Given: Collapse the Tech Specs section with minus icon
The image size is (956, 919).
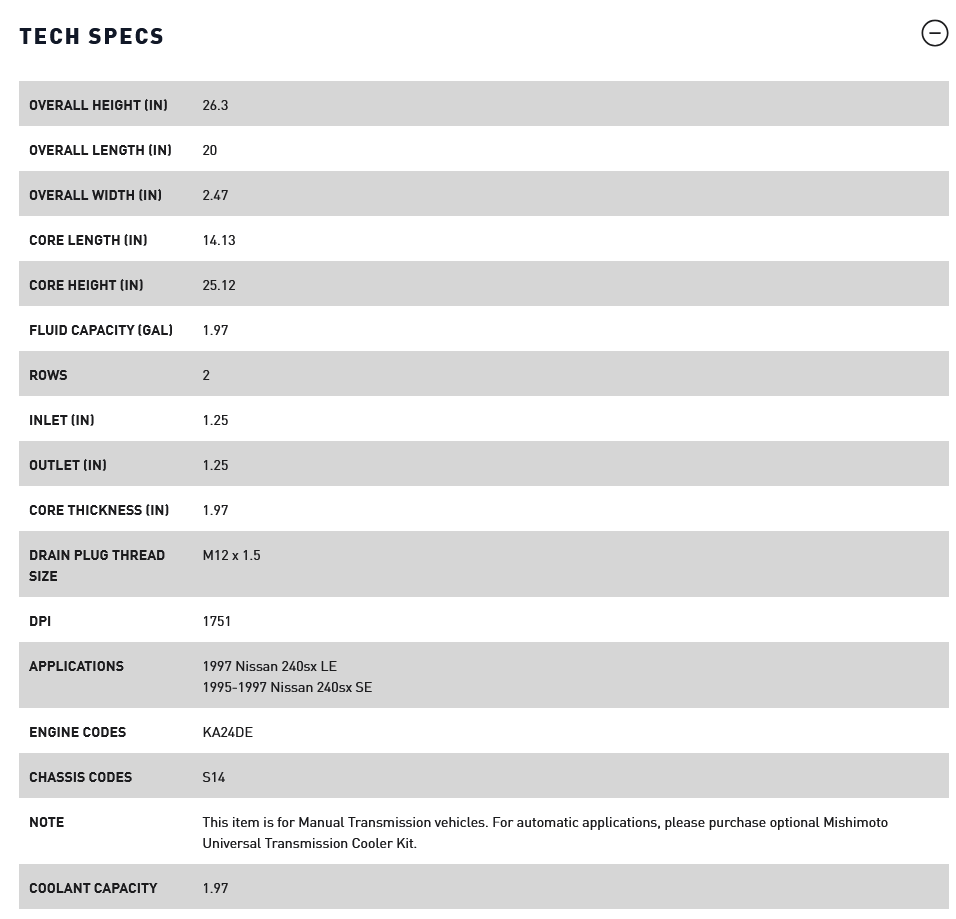Looking at the screenshot, I should (934, 33).
